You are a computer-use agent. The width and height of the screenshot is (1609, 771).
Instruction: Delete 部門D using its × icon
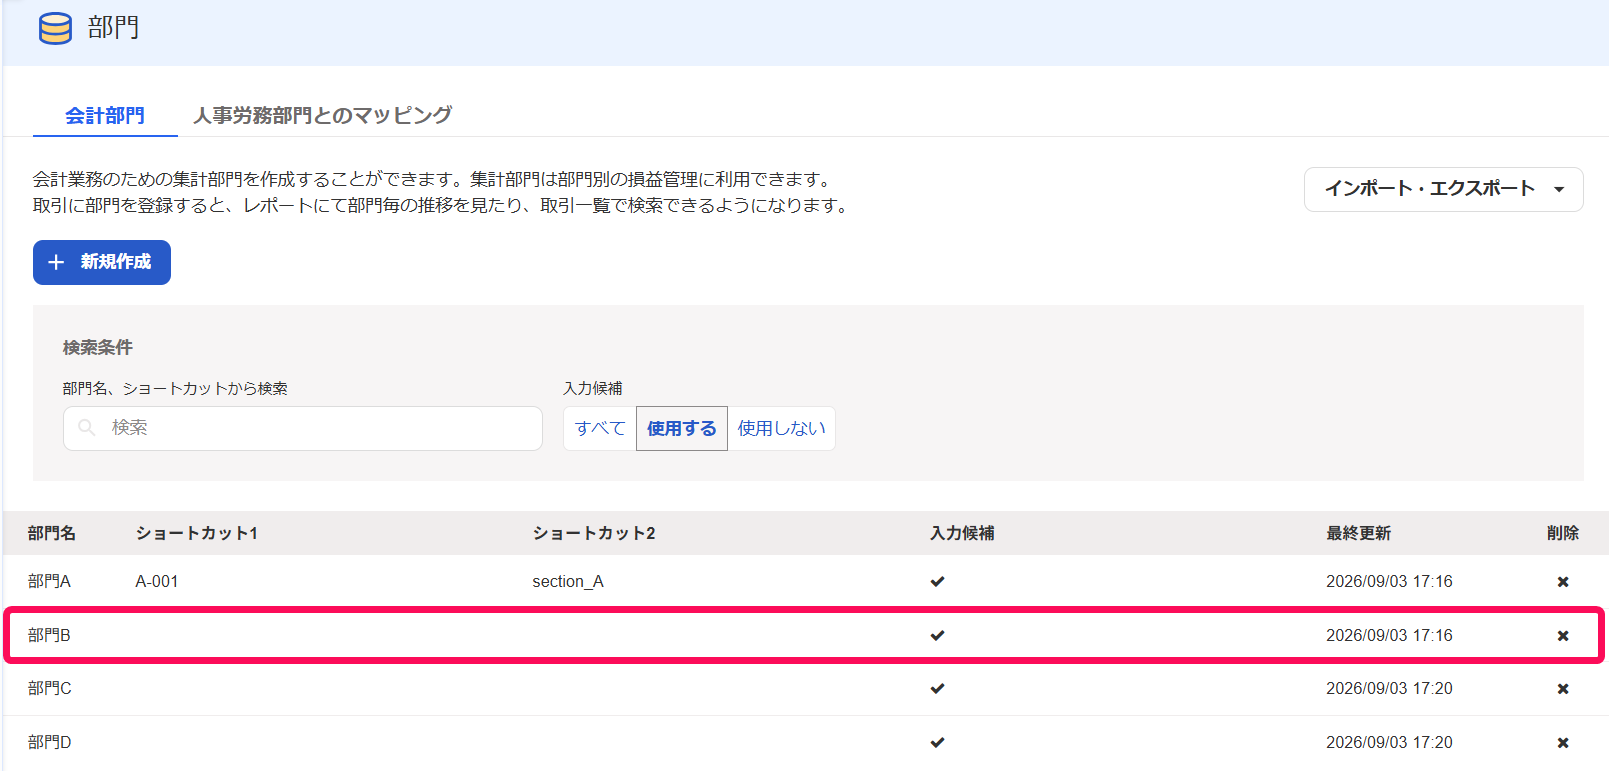tap(1563, 743)
